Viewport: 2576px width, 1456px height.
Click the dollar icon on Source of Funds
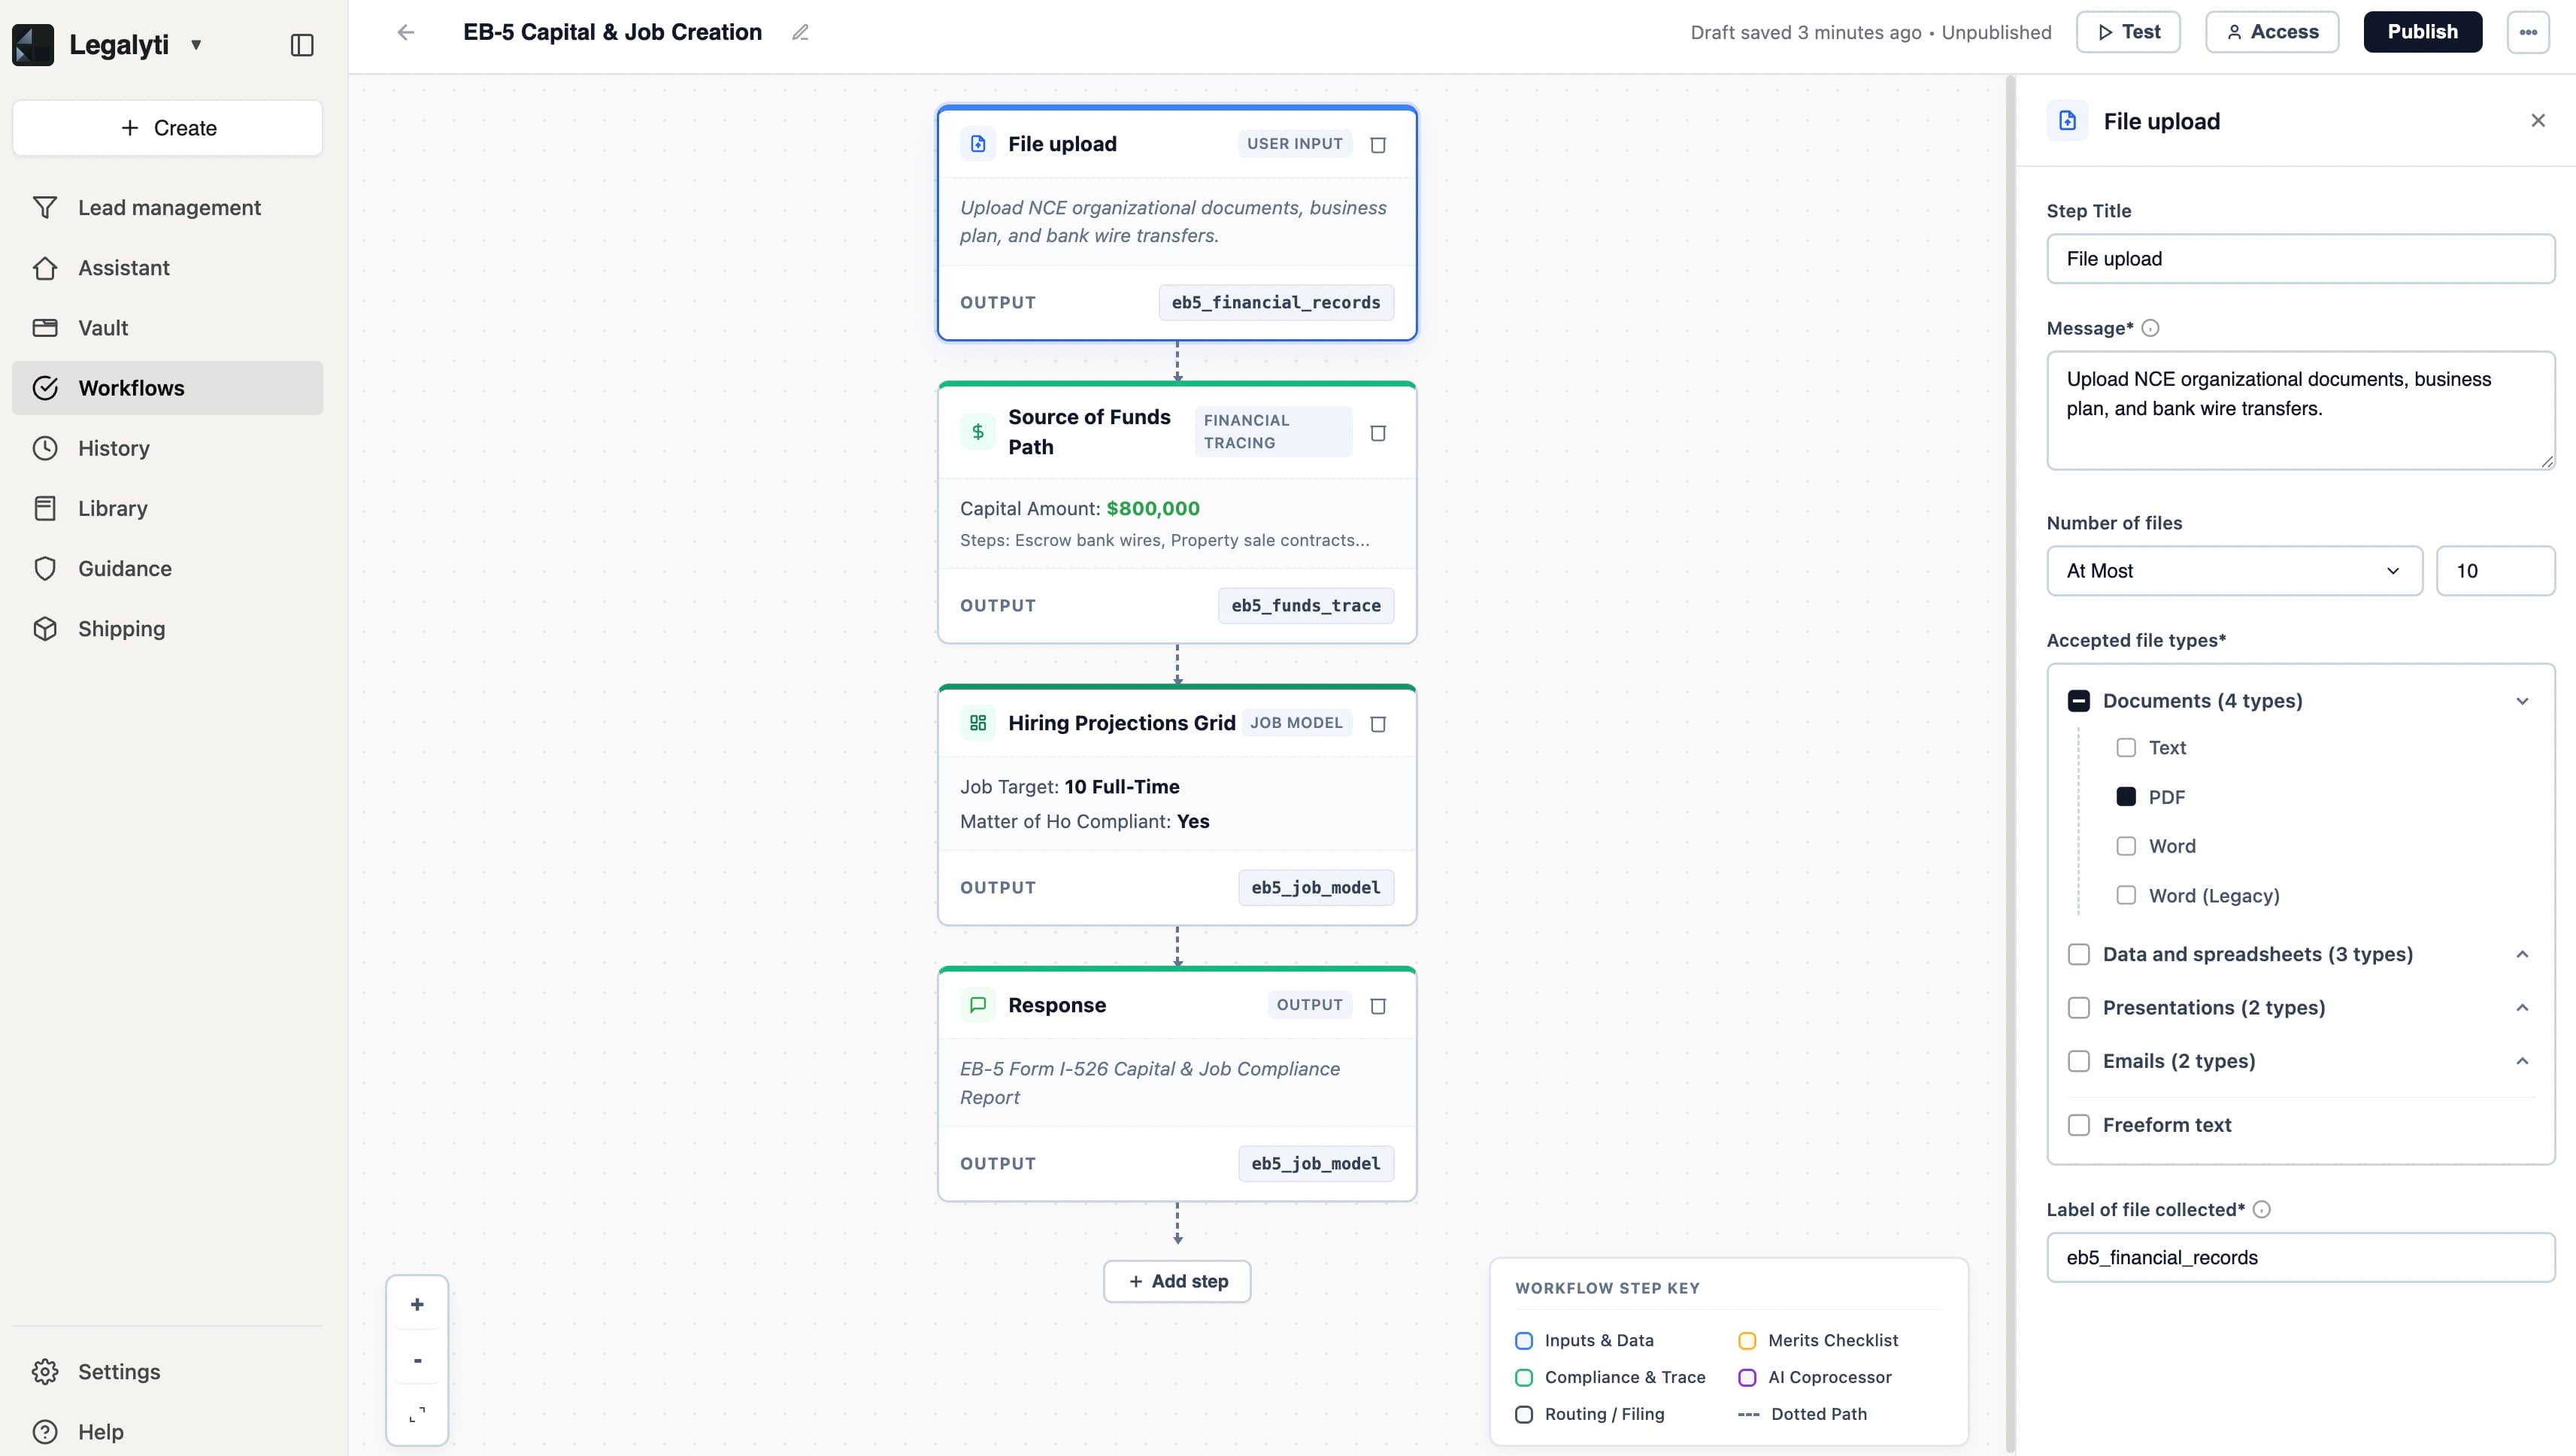coord(978,432)
